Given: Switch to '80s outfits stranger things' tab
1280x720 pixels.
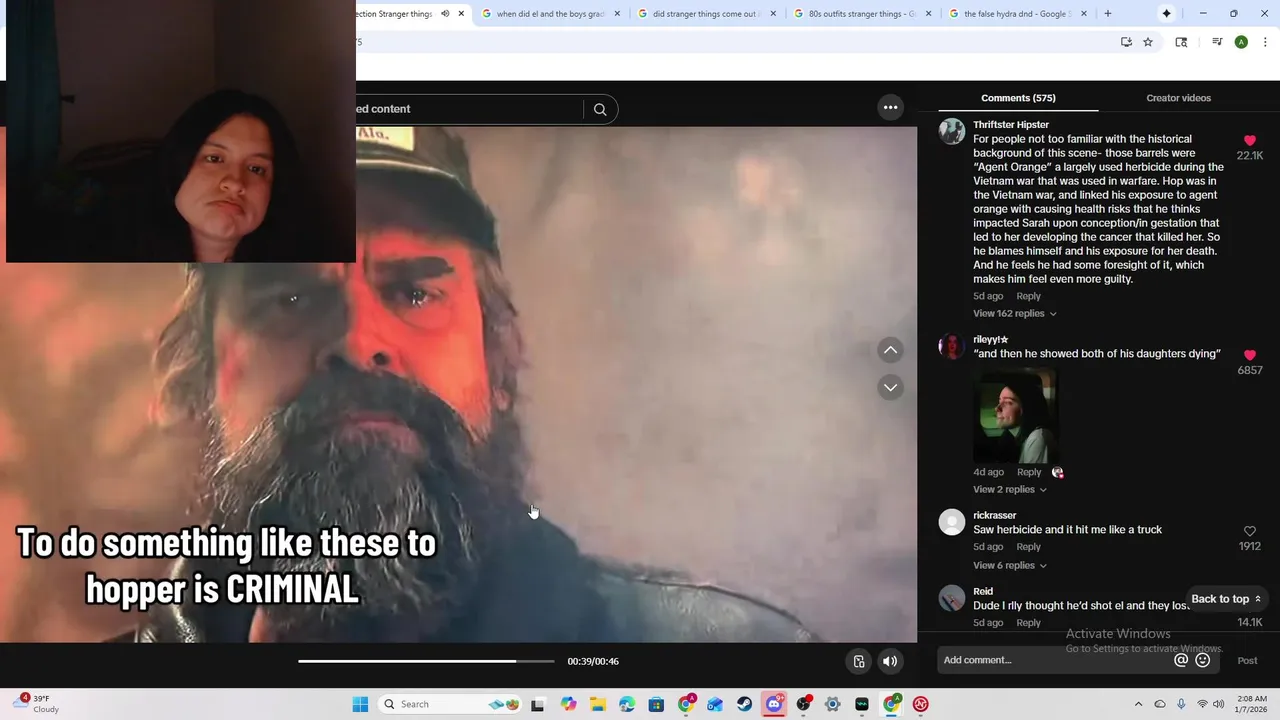Looking at the screenshot, I should [x=862, y=14].
